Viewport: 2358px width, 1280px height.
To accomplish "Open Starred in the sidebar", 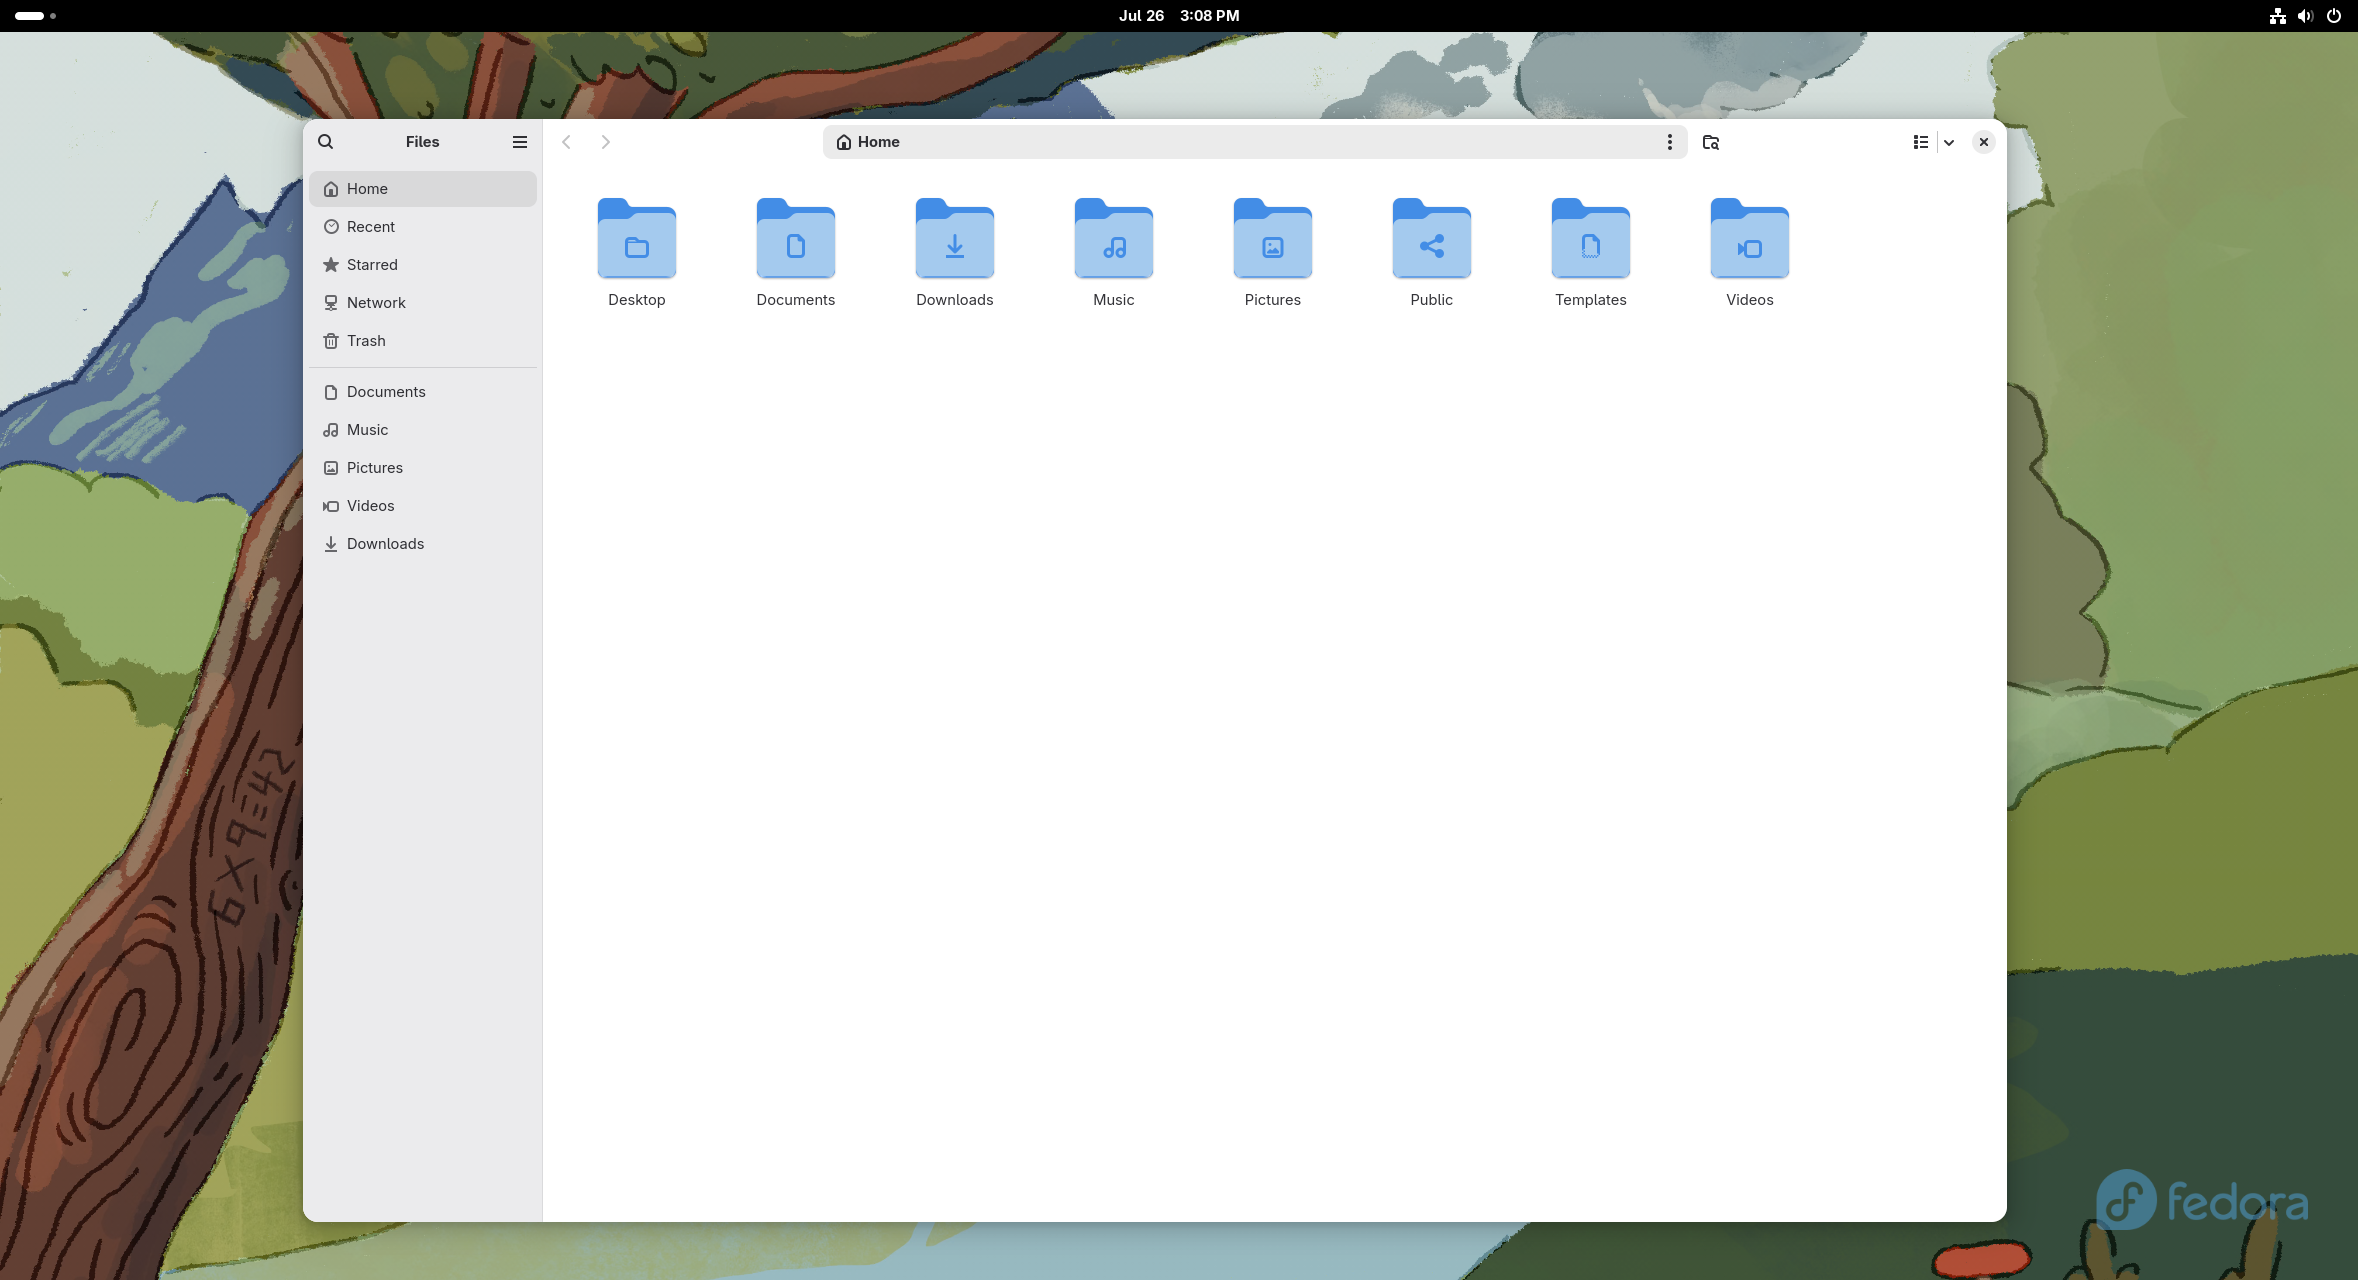I will coord(423,265).
